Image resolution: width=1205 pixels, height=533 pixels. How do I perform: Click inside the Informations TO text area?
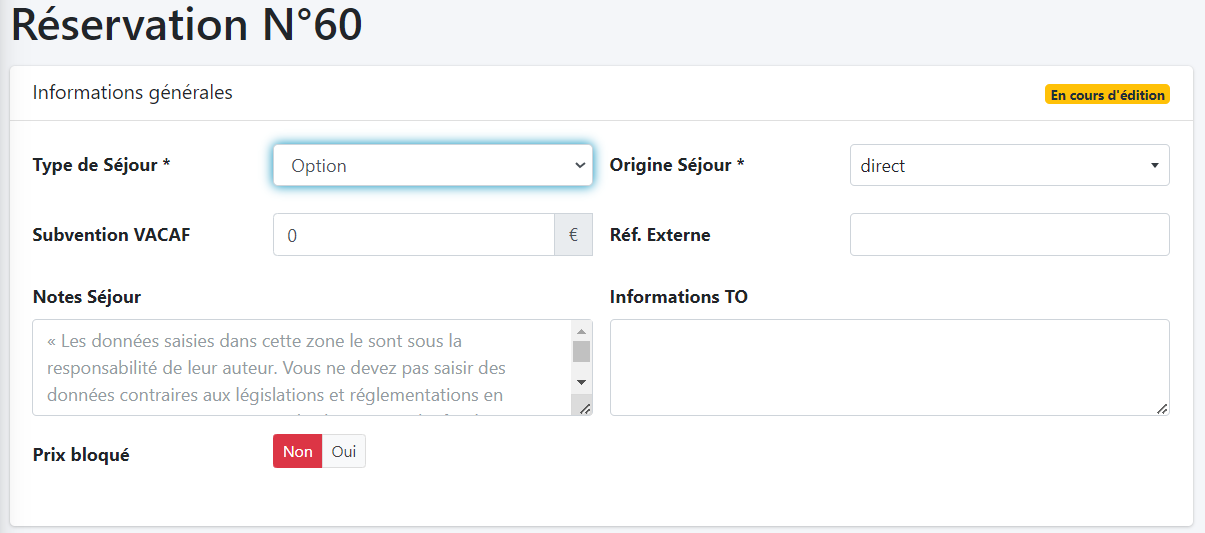tap(889, 367)
